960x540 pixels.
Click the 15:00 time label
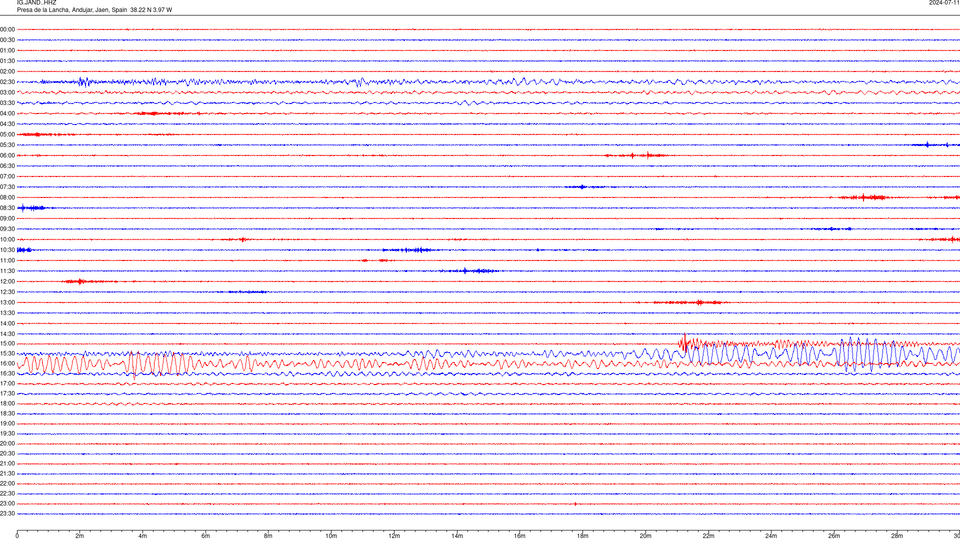(x=7, y=343)
